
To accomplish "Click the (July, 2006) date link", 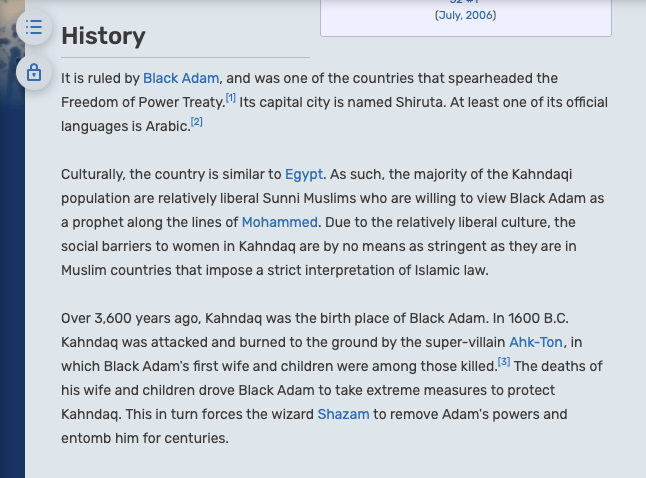I will (465, 15).
